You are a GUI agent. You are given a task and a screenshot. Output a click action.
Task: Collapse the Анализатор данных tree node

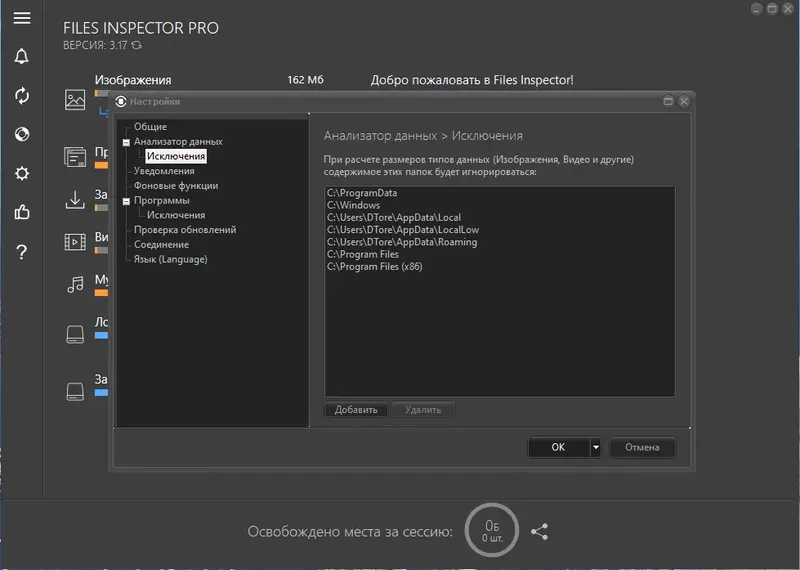[126, 142]
